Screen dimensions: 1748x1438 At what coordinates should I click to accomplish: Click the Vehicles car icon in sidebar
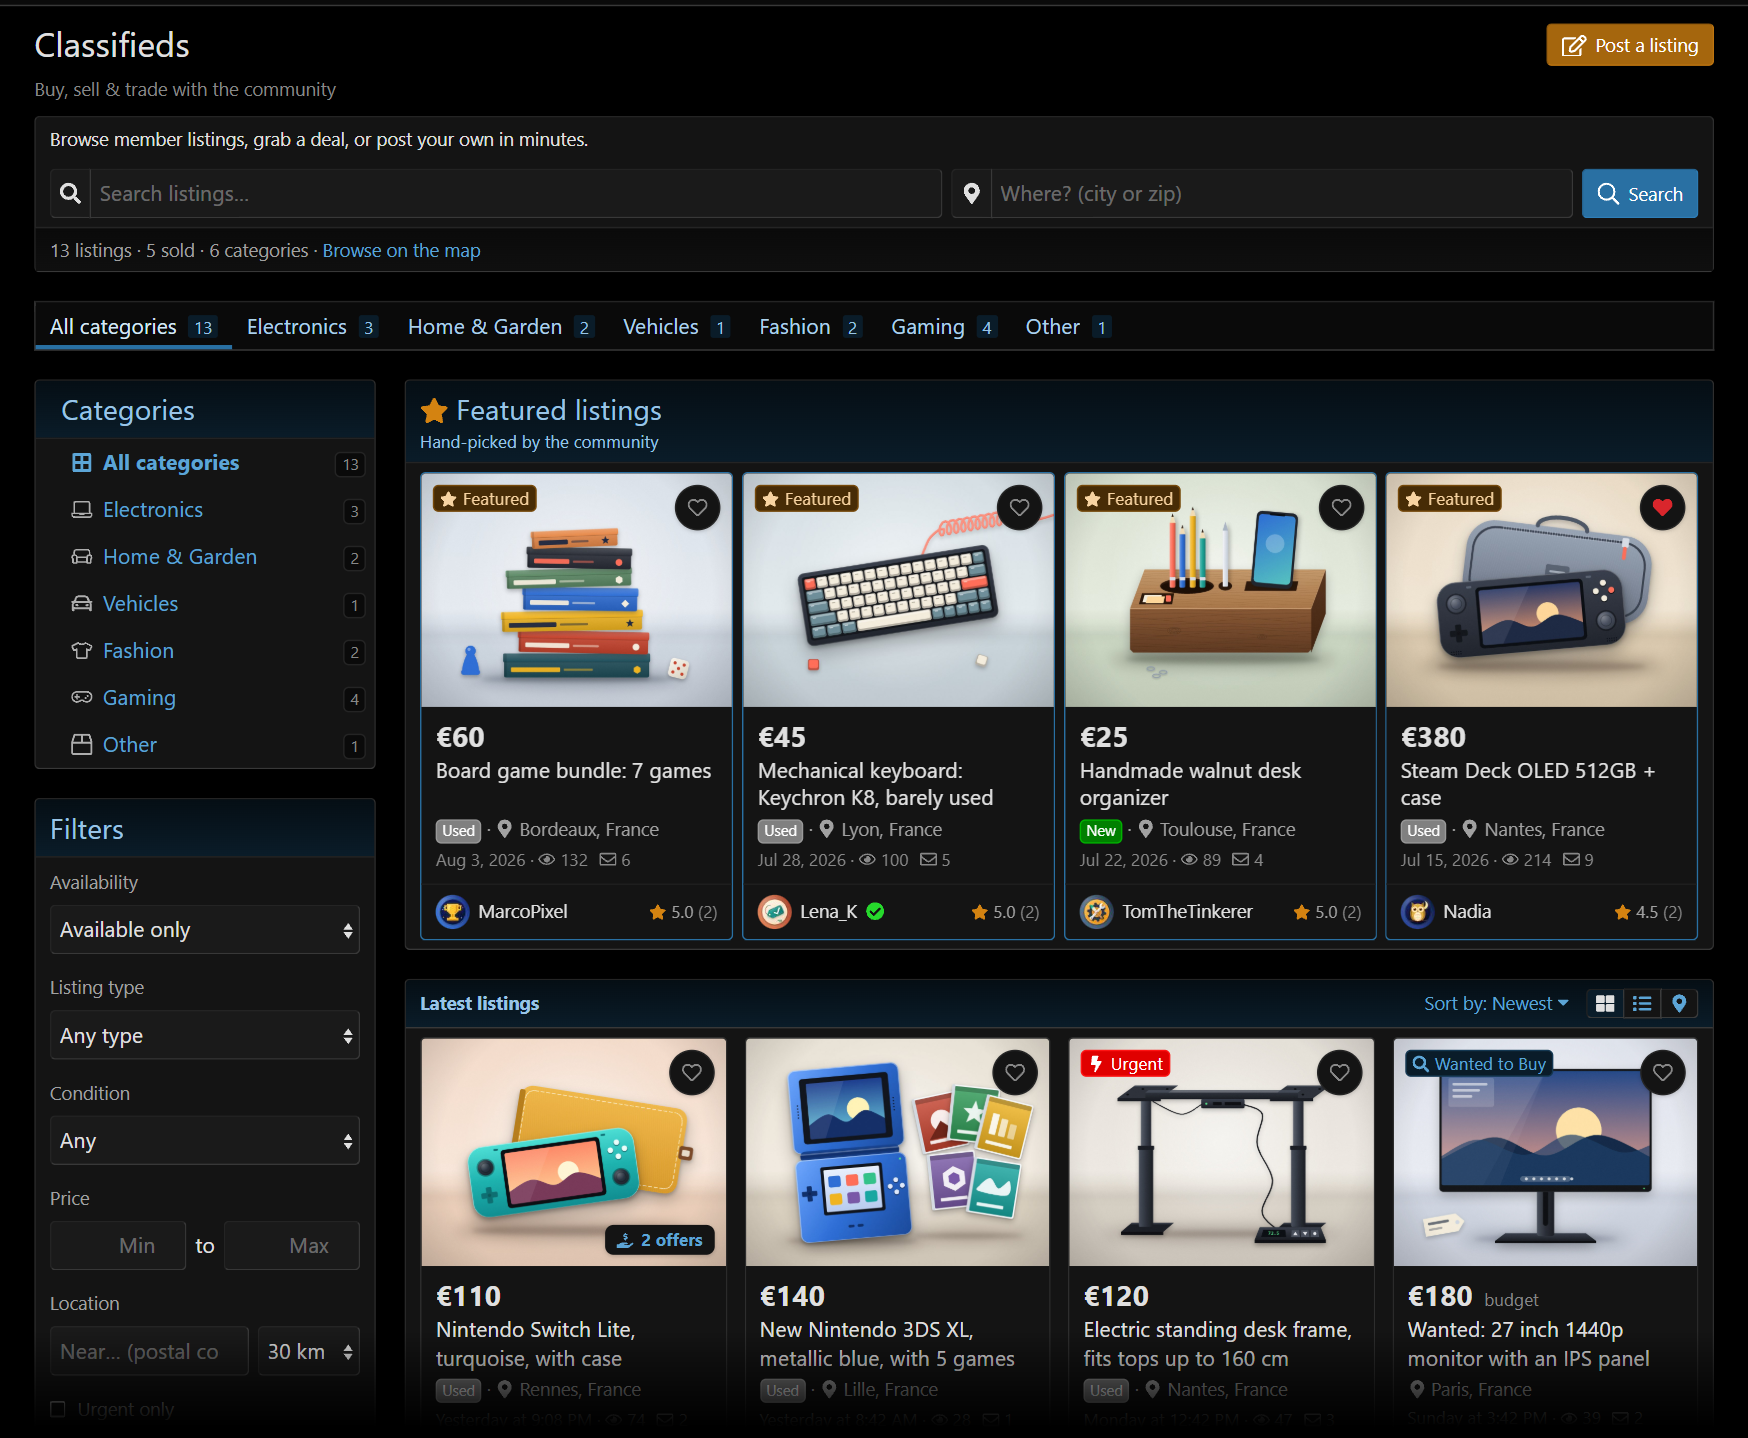click(x=82, y=604)
